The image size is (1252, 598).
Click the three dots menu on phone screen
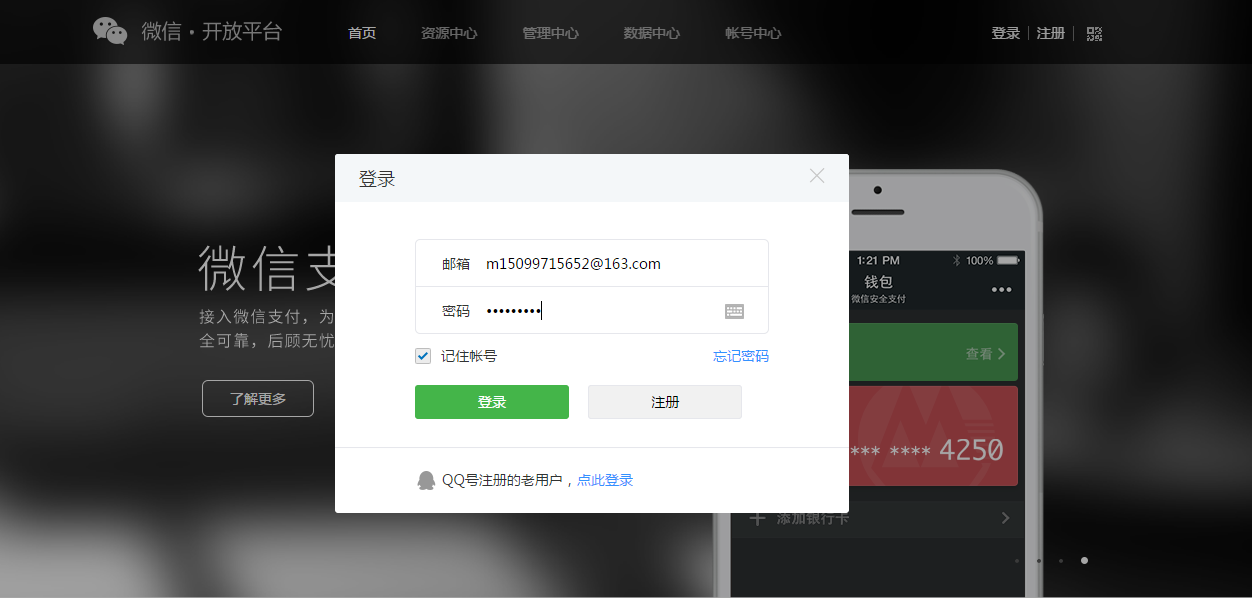1002,290
